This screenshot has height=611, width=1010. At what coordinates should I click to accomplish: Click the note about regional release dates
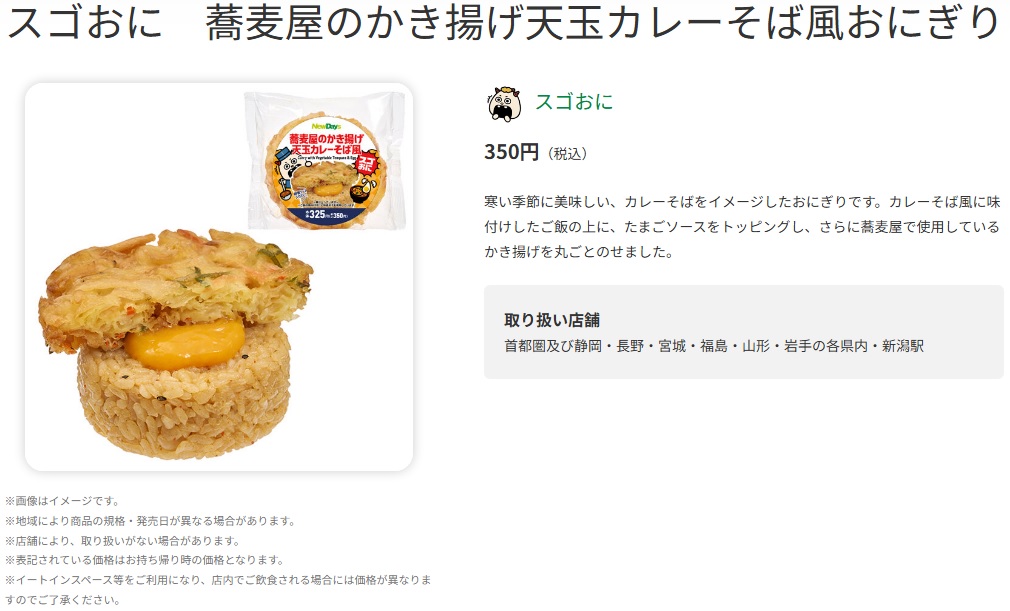pos(150,521)
